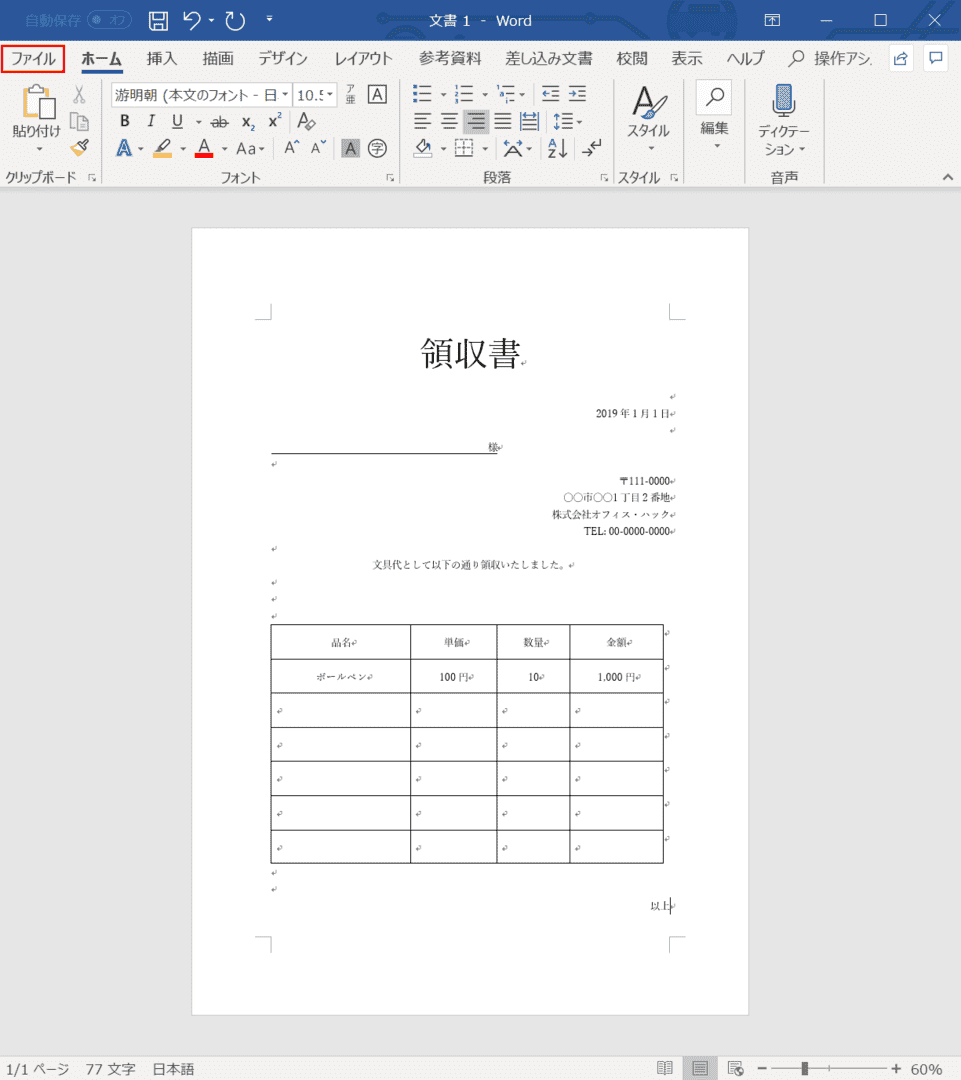Open the font name dropdown
The height and width of the screenshot is (1080, 961).
[x=285, y=94]
